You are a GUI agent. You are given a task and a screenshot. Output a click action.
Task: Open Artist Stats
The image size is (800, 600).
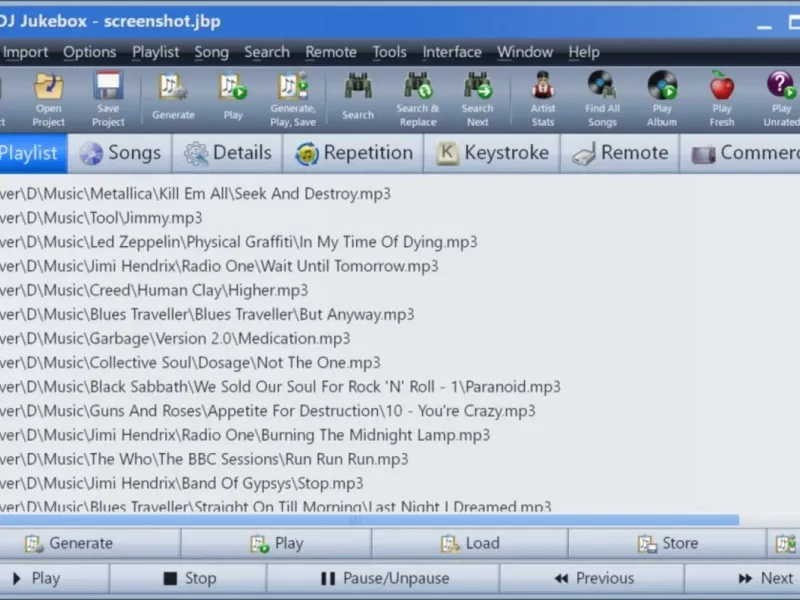pos(542,99)
